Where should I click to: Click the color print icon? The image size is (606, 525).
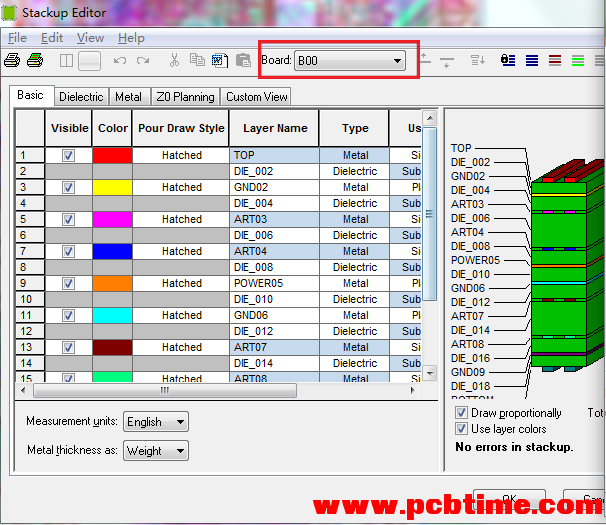point(35,60)
